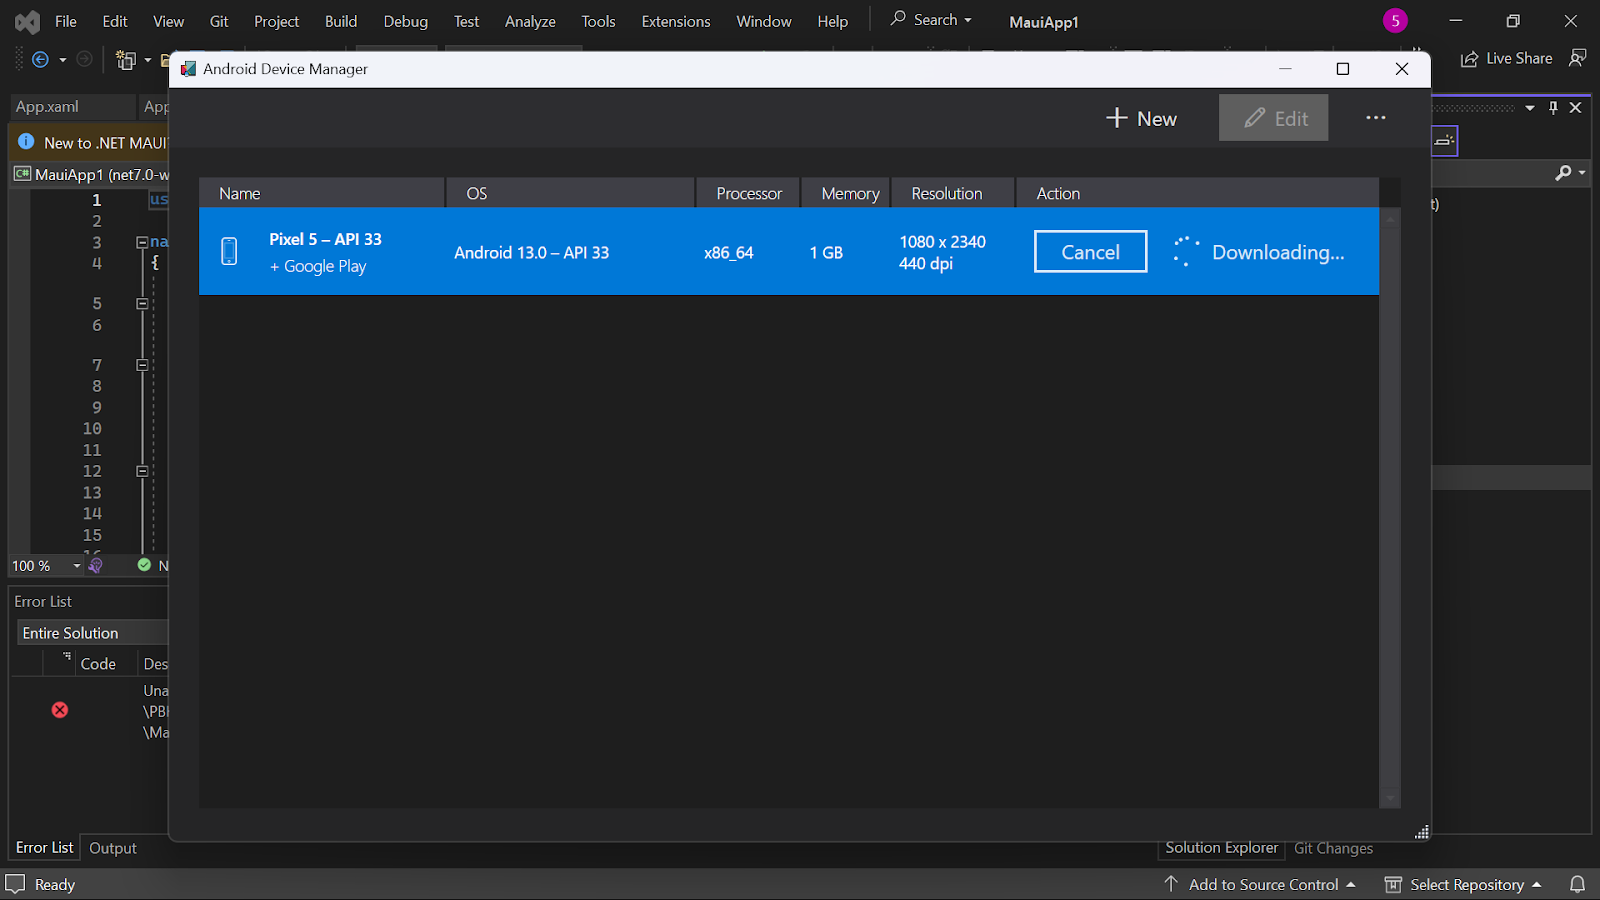Image resolution: width=1600 pixels, height=900 pixels.
Task: Click the code cleanup brush icon
Action: [x=96, y=566]
